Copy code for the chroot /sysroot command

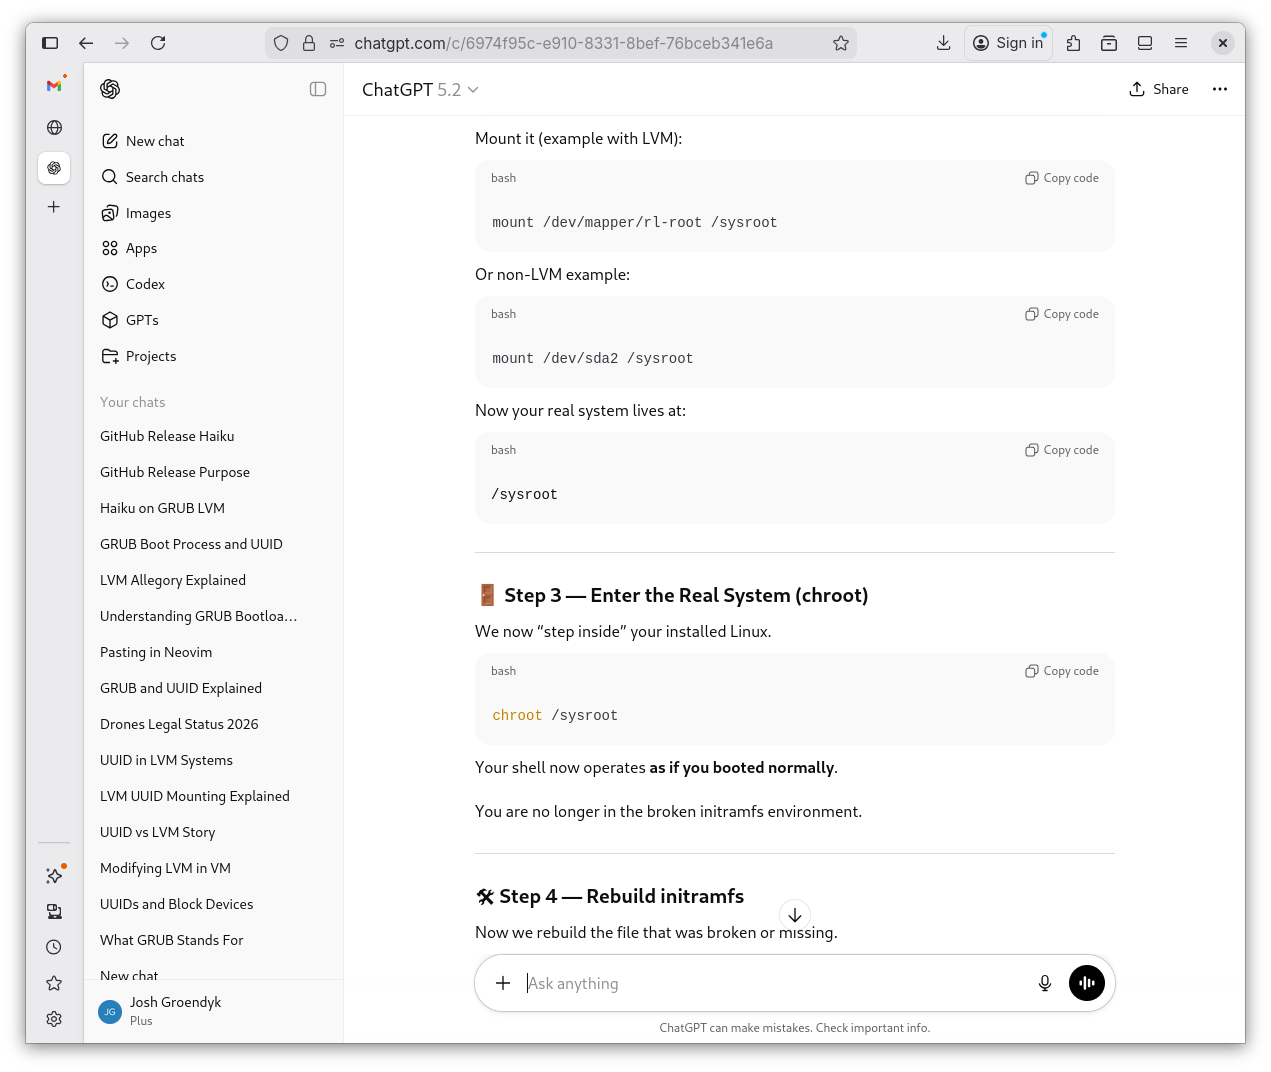(1061, 671)
